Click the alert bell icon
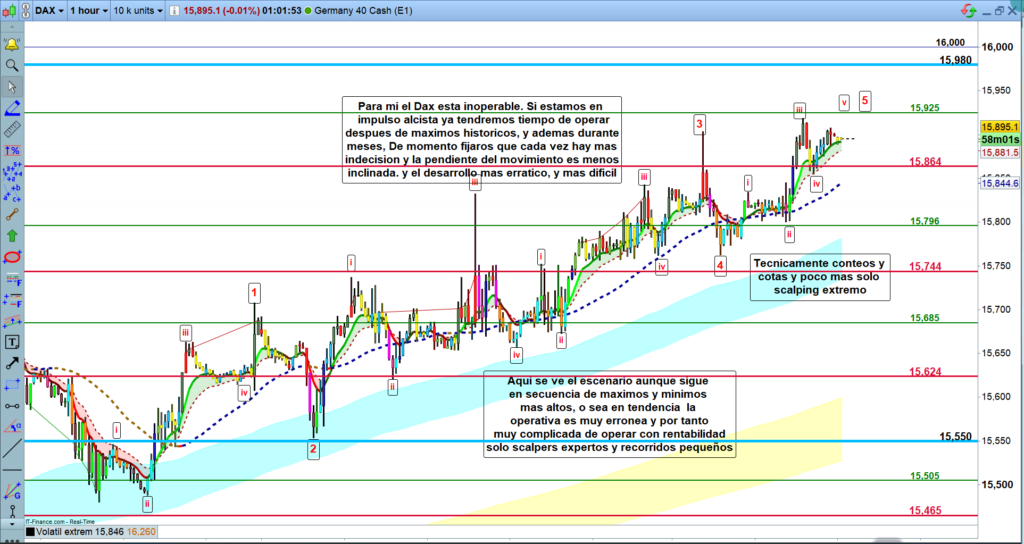Screen dimensions: 1024x544 12,45
